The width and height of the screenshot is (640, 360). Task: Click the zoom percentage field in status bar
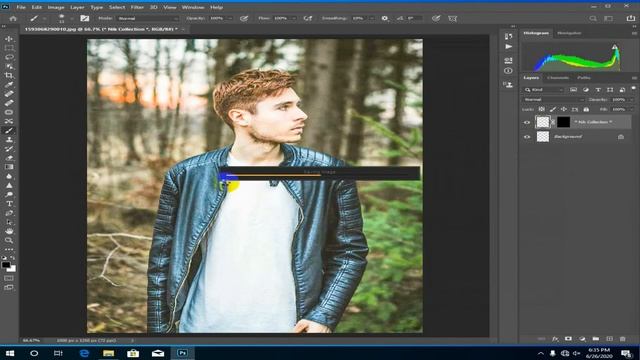coord(31,340)
